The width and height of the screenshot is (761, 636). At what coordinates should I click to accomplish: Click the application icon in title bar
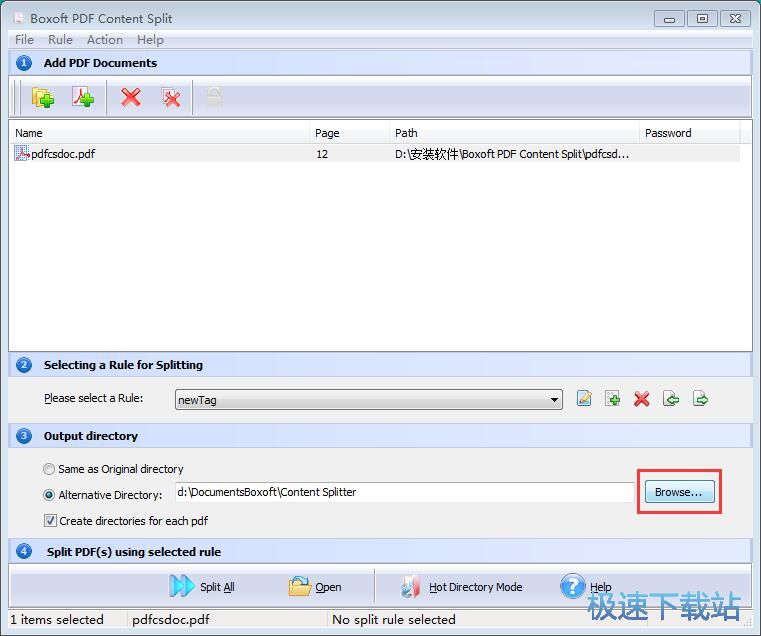18,18
